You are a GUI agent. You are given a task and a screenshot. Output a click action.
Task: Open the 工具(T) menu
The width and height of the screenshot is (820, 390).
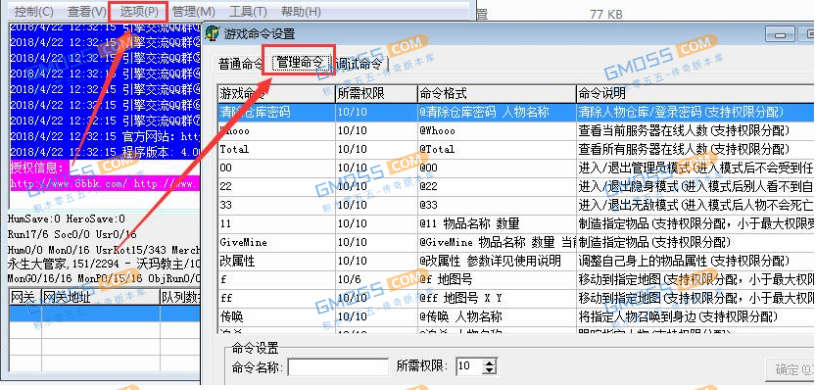pos(248,11)
